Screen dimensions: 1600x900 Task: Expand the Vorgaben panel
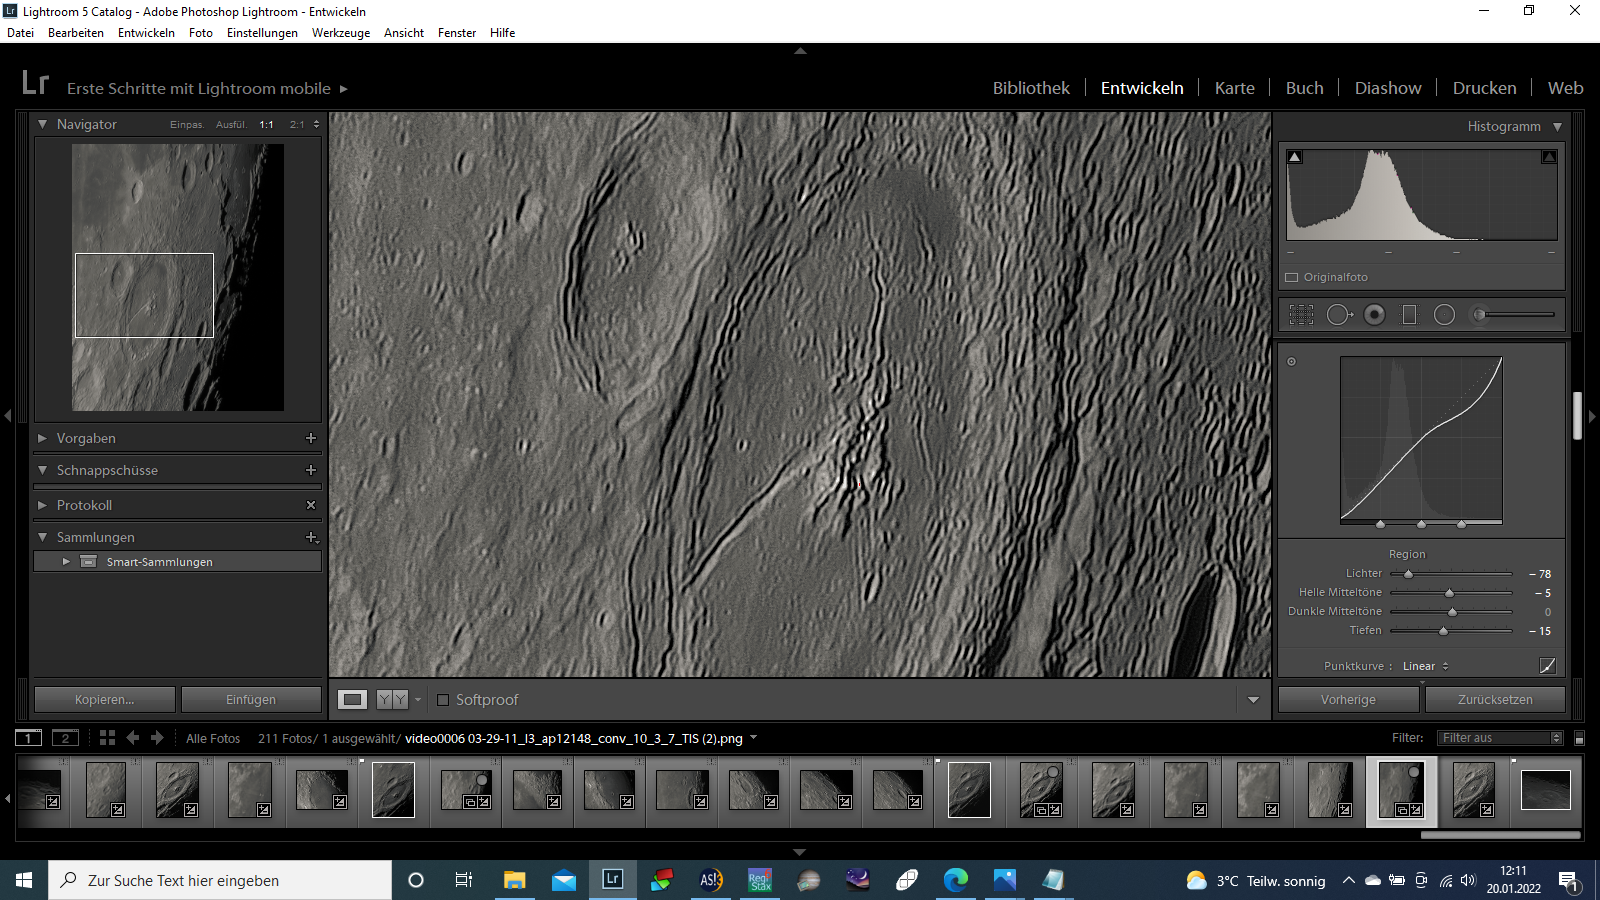tap(42, 438)
